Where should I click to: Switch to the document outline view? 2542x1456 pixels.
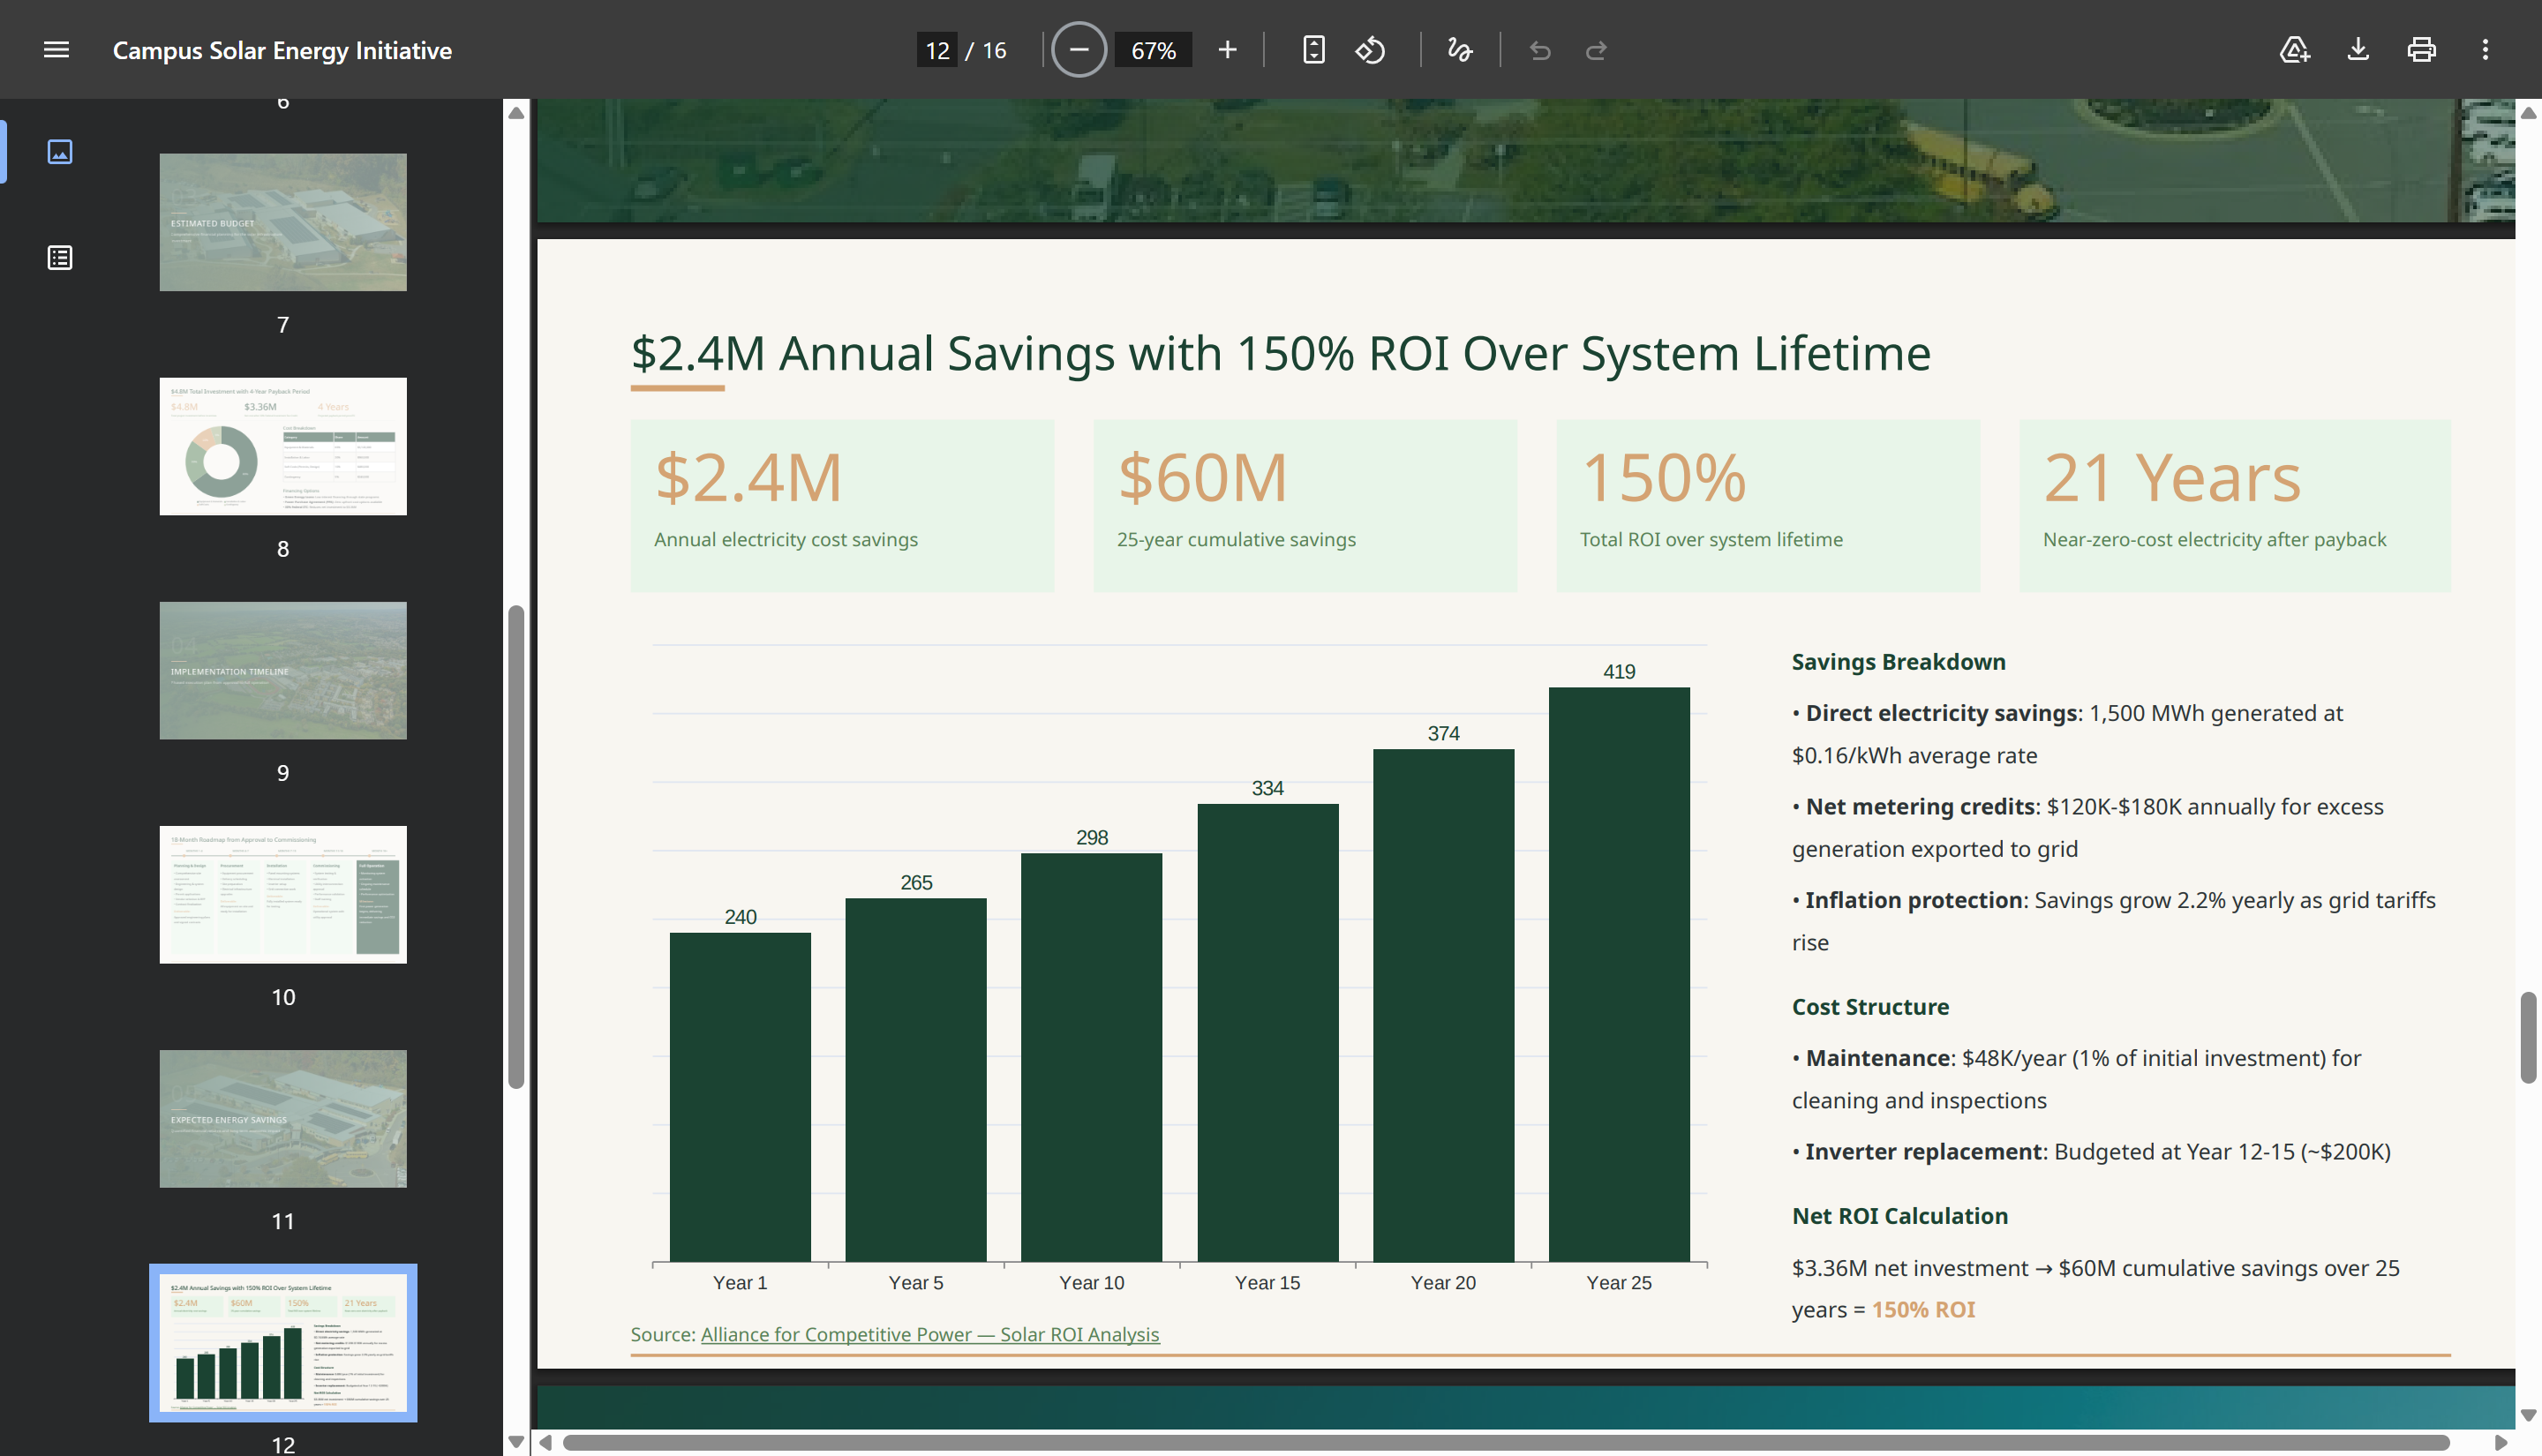pos(60,258)
